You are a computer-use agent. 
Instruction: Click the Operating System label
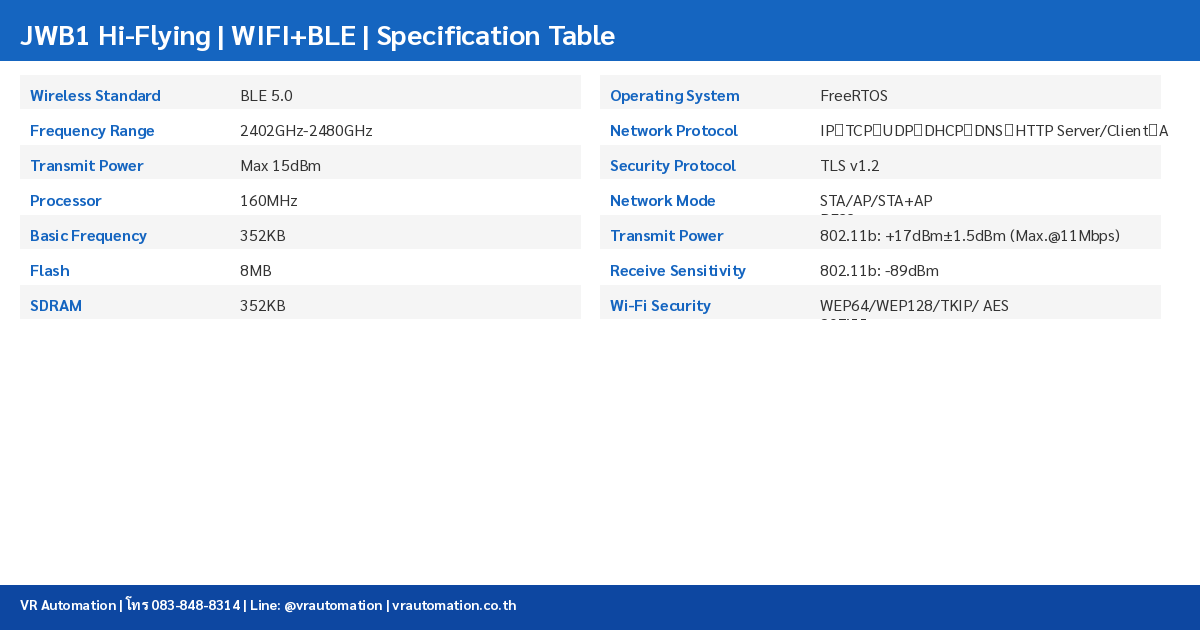[675, 96]
